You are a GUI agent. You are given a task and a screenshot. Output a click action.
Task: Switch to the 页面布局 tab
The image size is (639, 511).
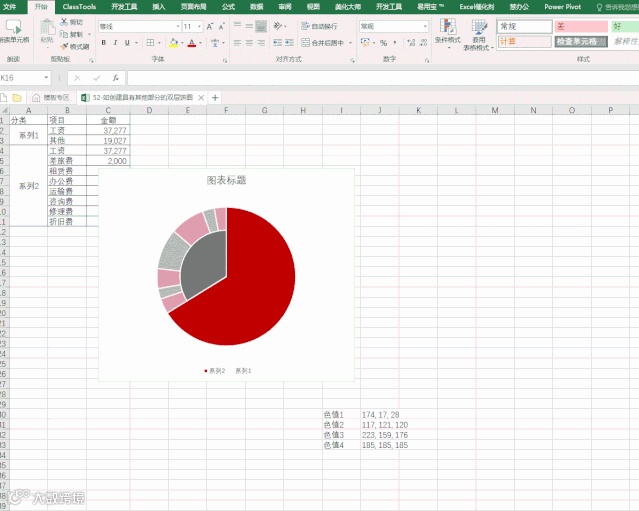pos(194,7)
